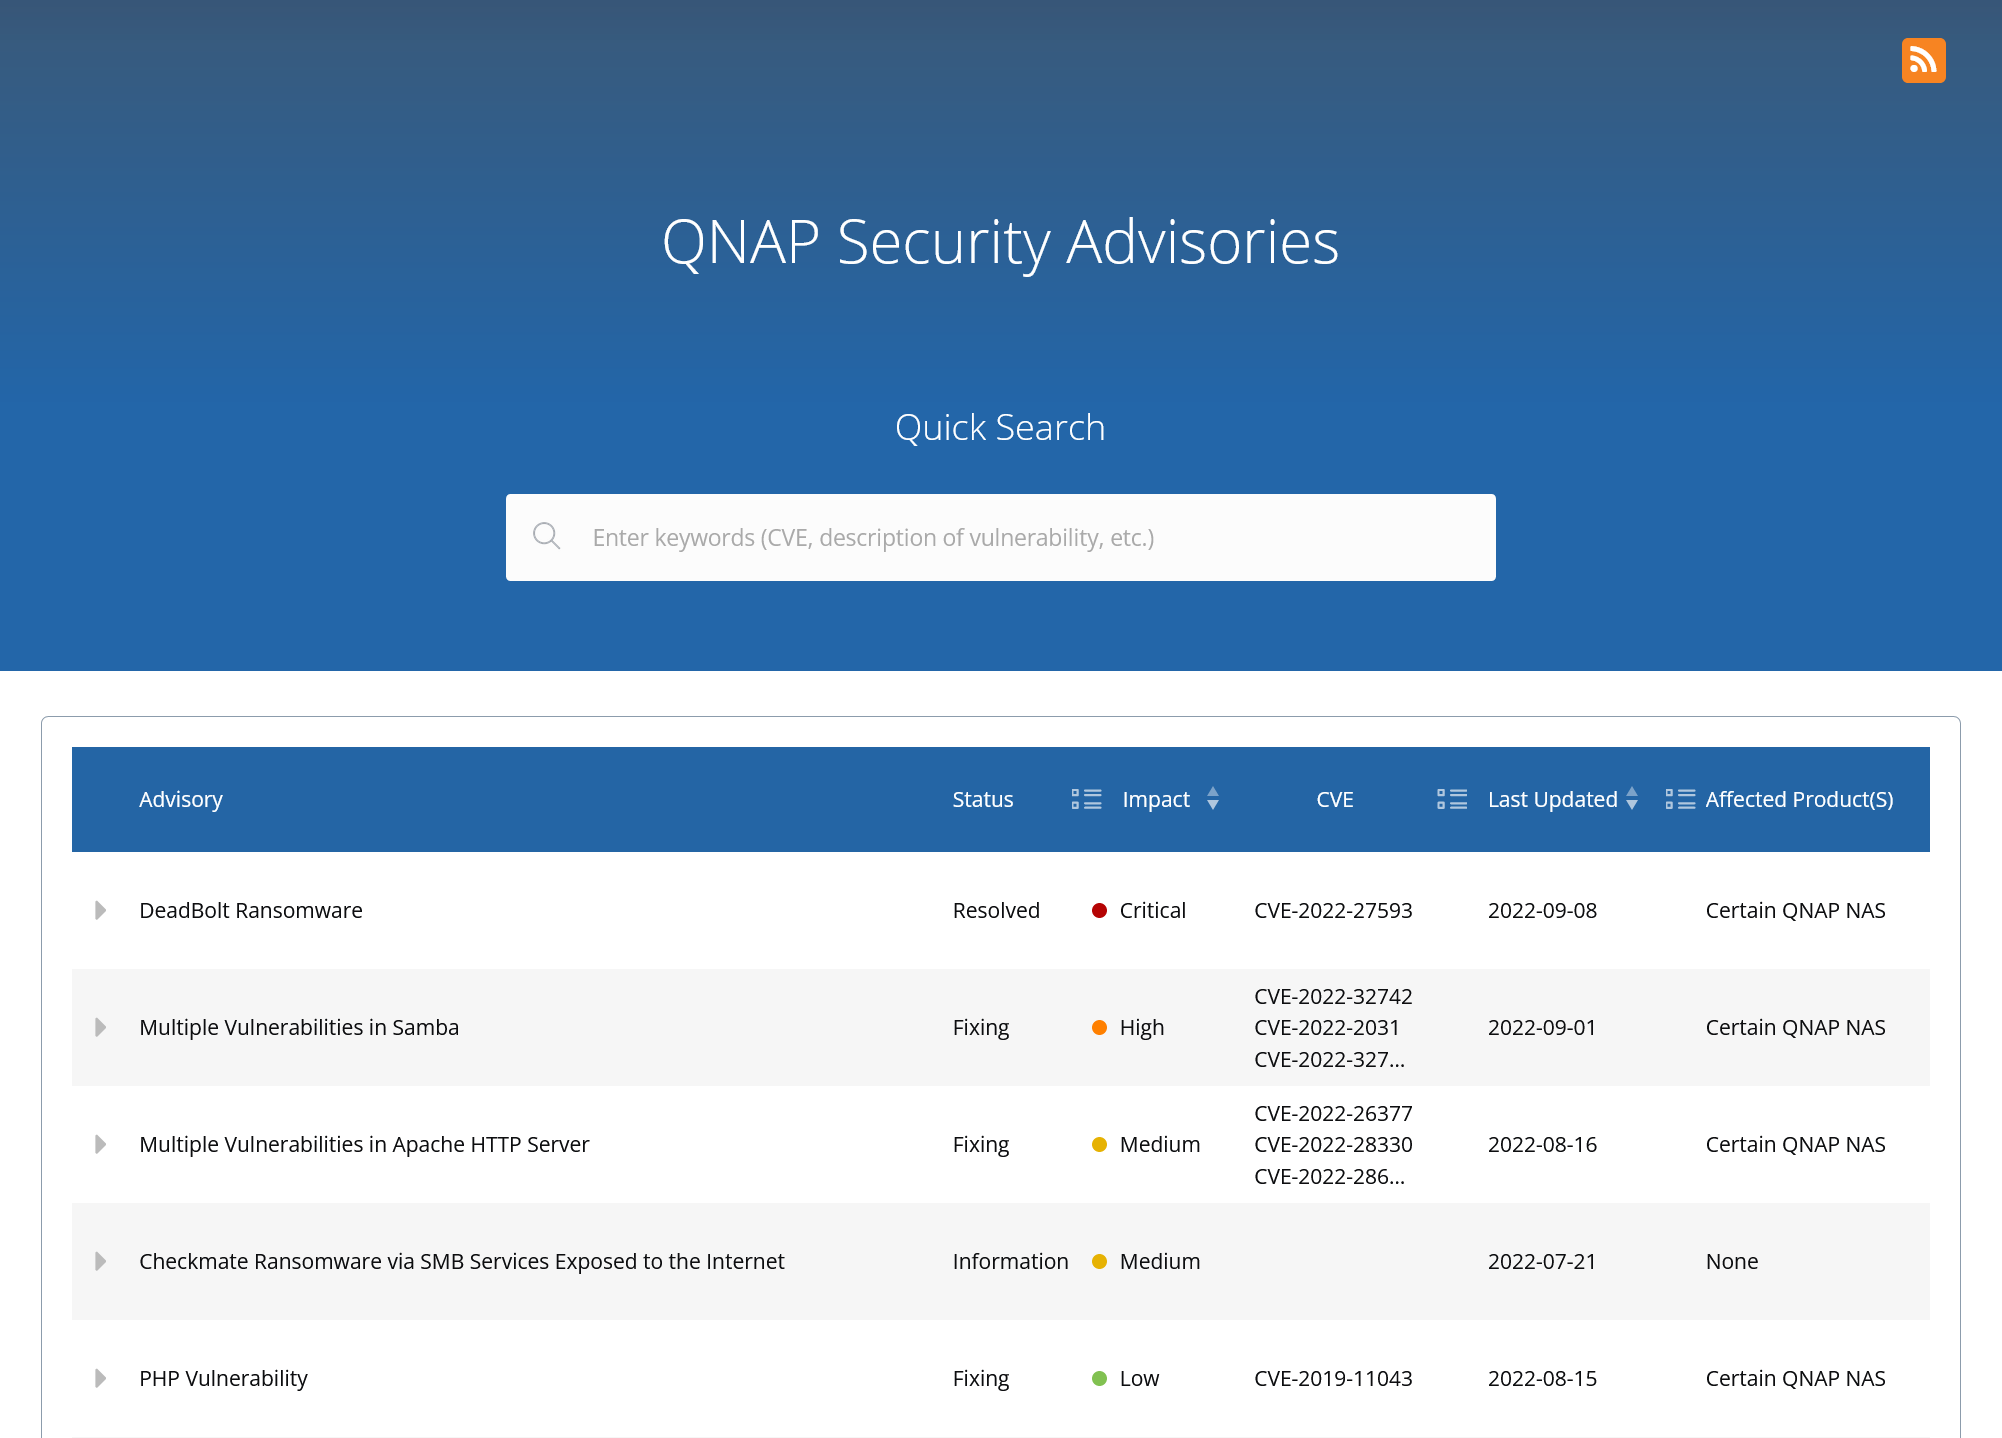Expand the Multiple Vulnerabilities in Samba row
This screenshot has height=1438, width=2002.
[100, 1027]
